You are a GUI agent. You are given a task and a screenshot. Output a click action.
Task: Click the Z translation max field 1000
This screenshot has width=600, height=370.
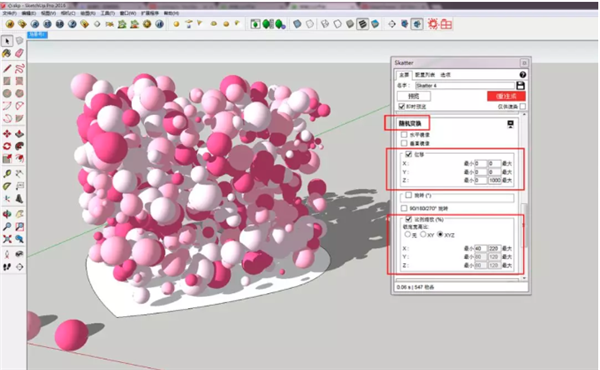494,180
